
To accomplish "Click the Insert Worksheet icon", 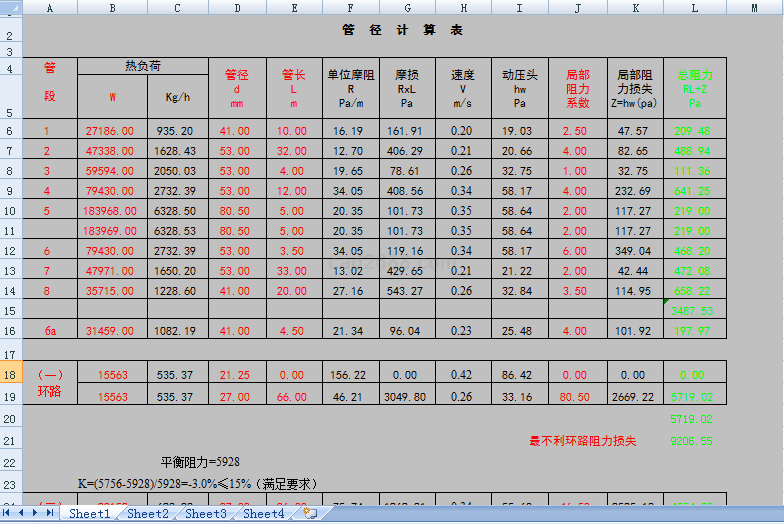I will coord(310,513).
